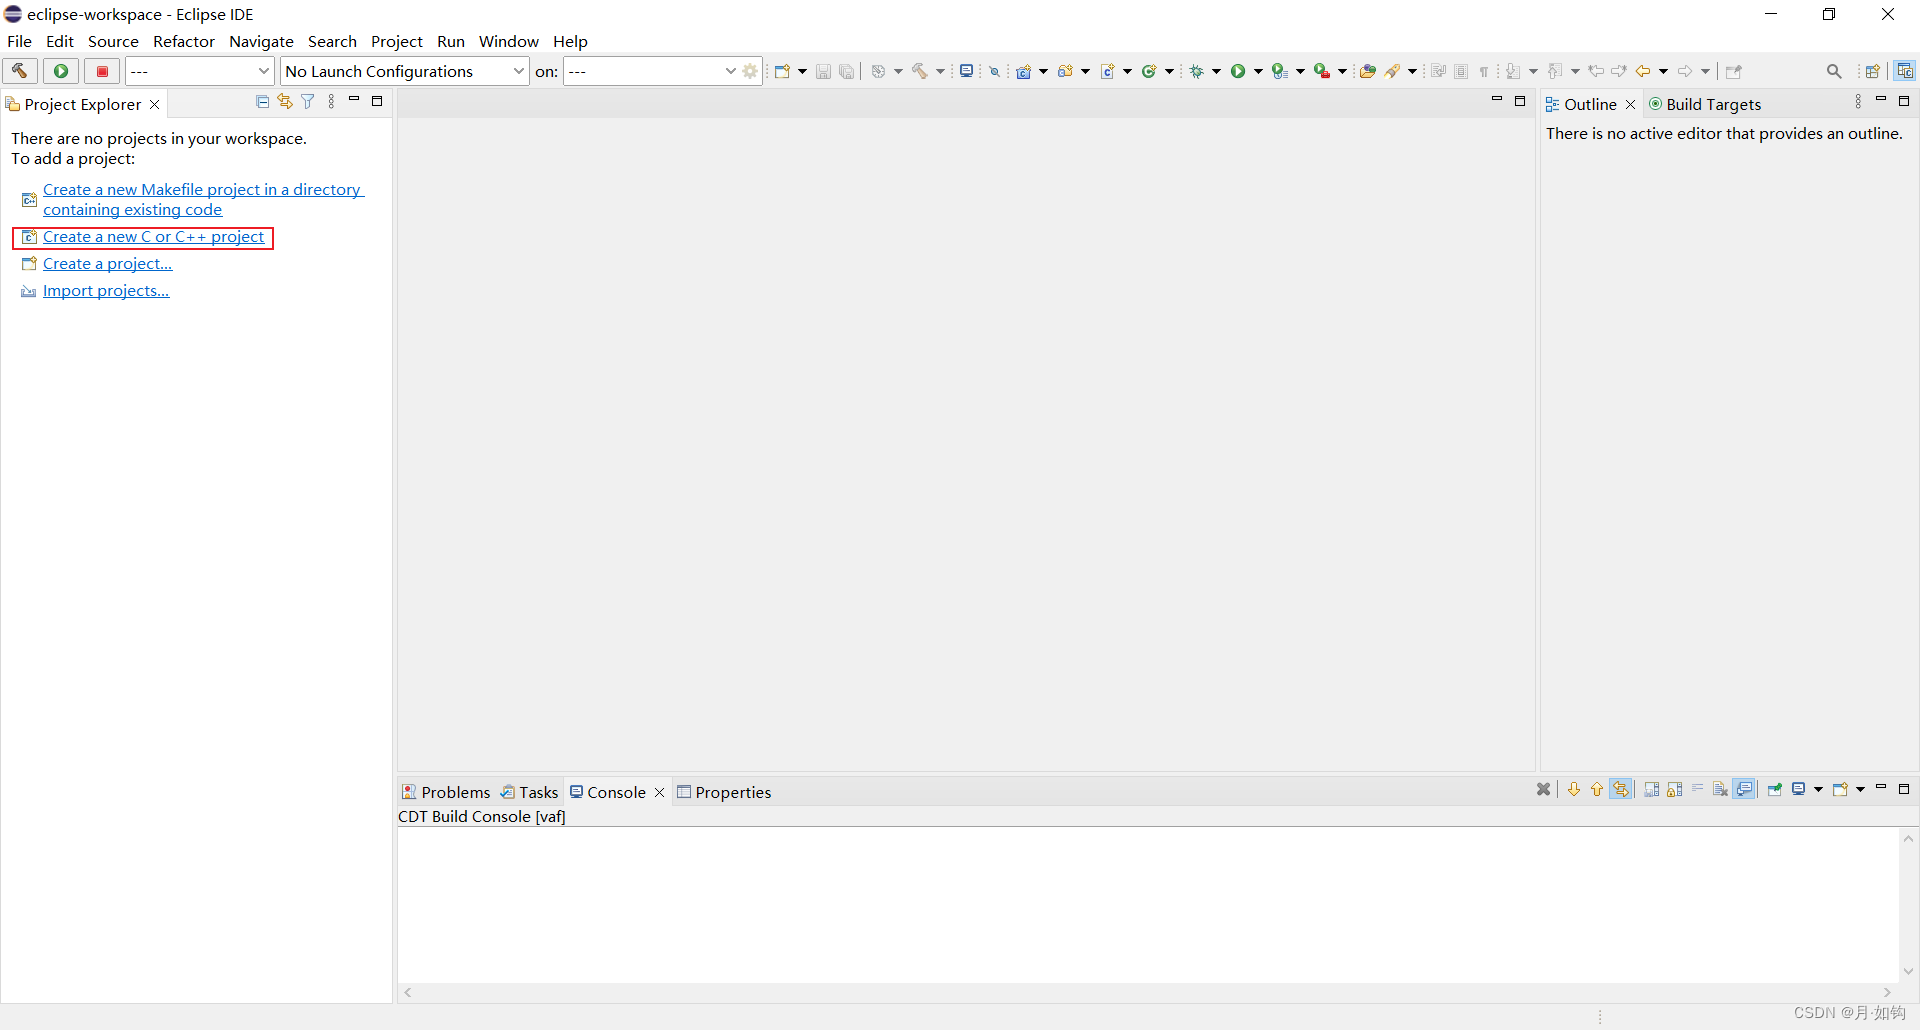Screen dimensions: 1920x1030
Task: Toggle Show Whitespace Characters
Action: (1484, 71)
